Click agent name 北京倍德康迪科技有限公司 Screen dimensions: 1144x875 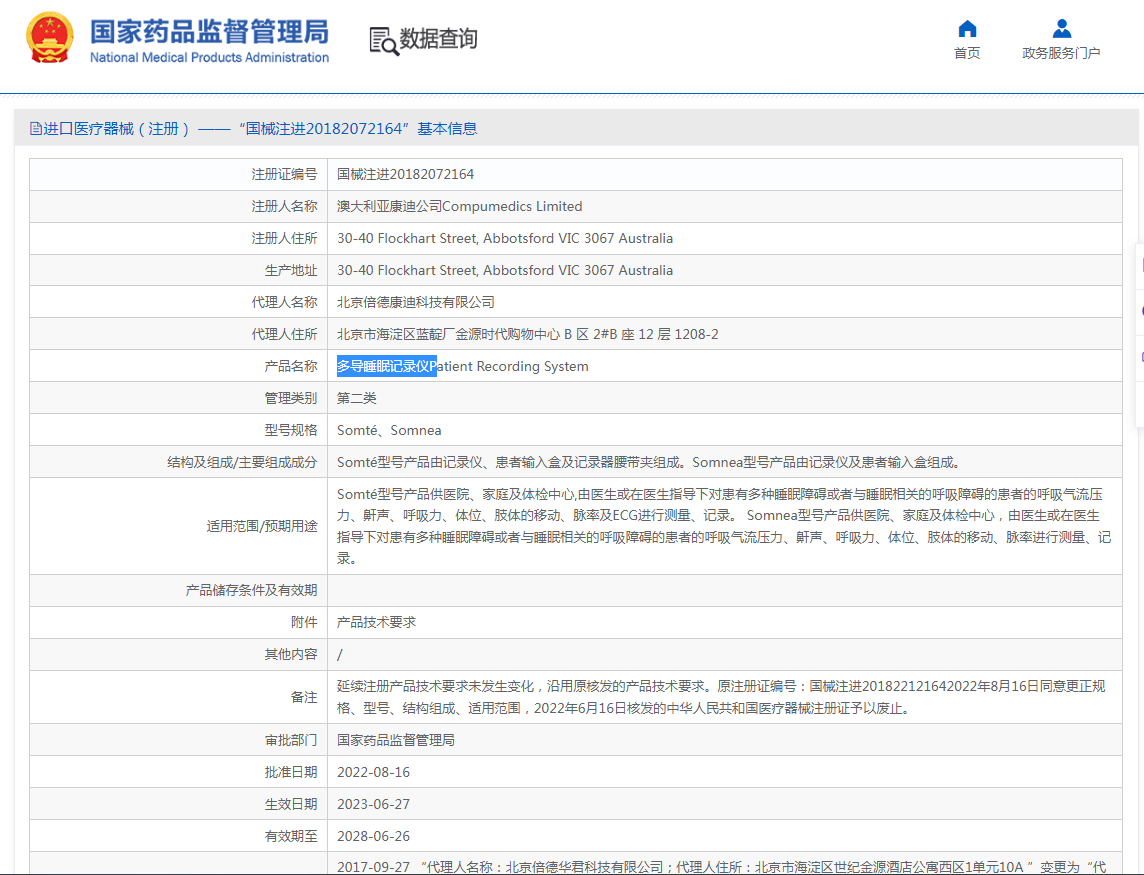tap(416, 302)
